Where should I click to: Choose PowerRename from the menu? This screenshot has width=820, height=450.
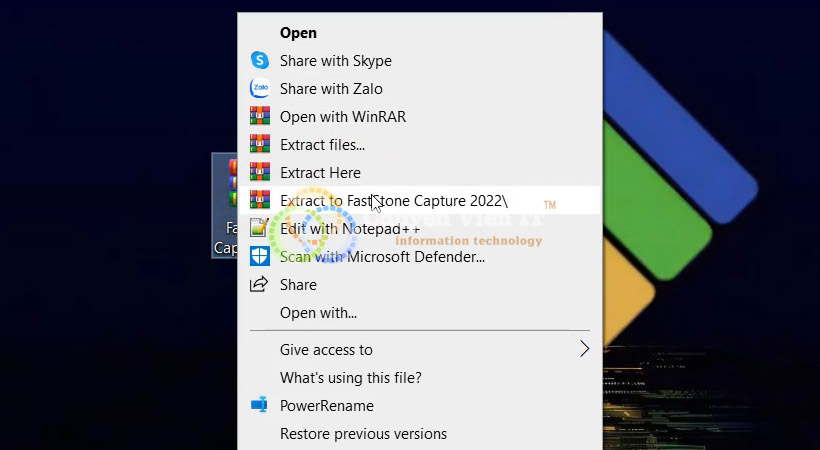coord(420,406)
